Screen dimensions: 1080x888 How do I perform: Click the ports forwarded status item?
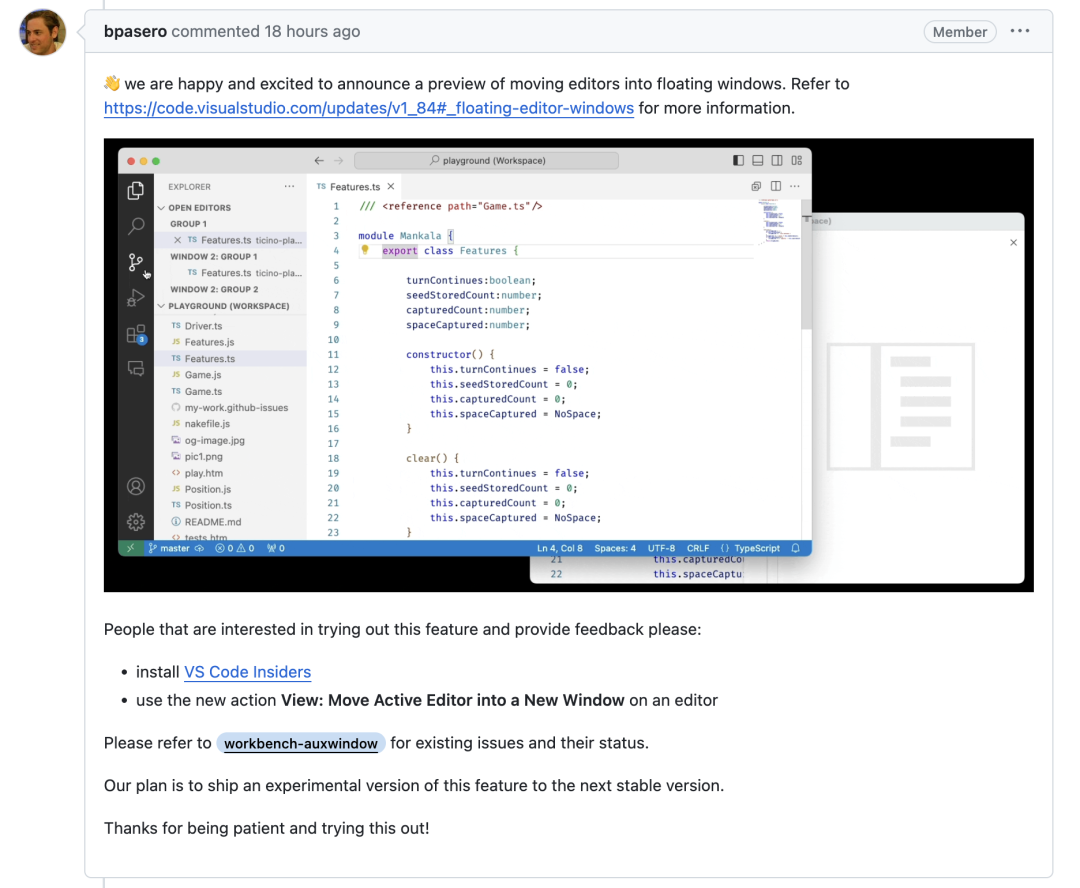coord(276,548)
